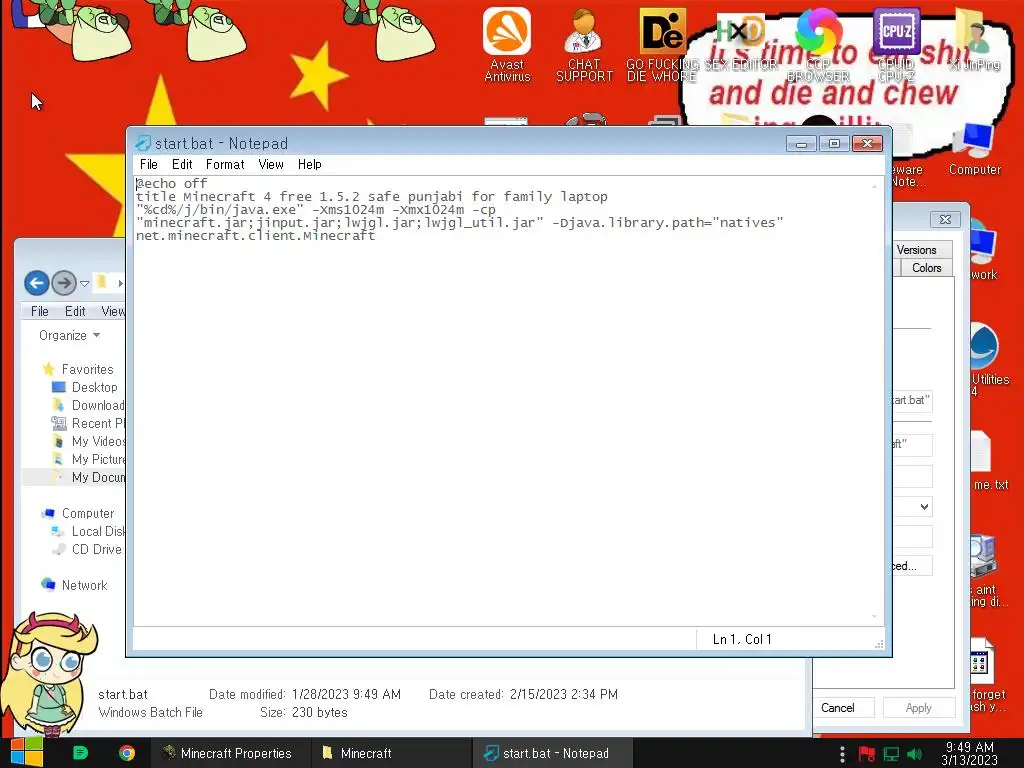Open Explorer recent locations dropdown arrow

[84, 283]
